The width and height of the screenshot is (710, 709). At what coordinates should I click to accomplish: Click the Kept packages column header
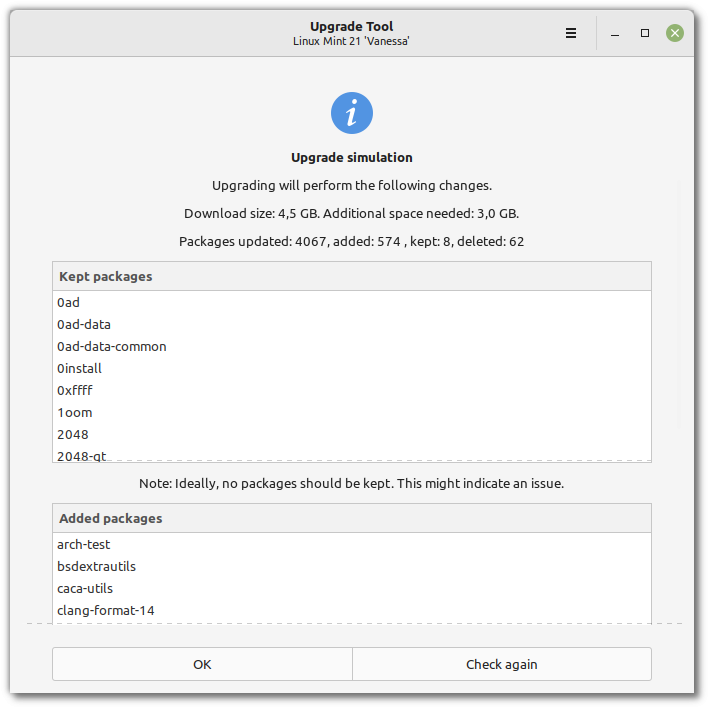click(x=352, y=276)
